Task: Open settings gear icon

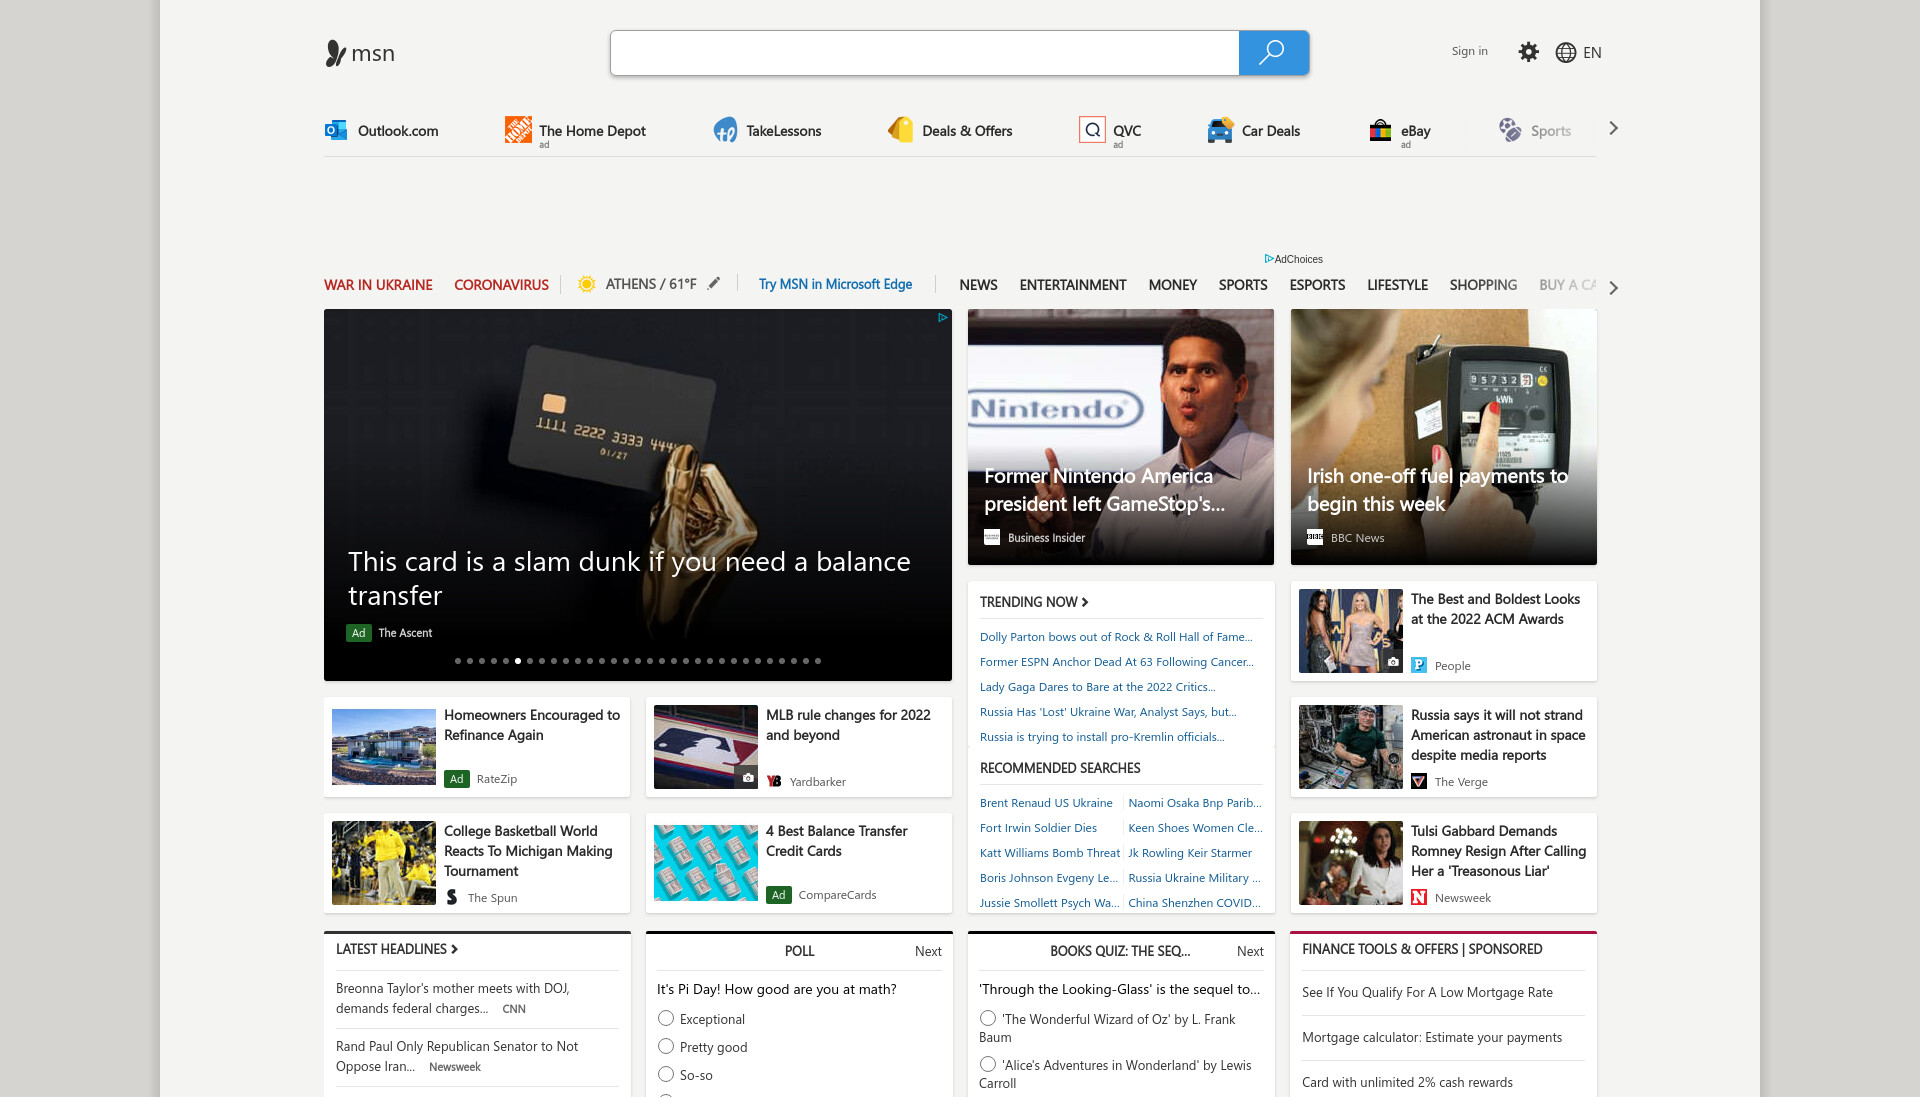Action: pyautogui.click(x=1528, y=52)
